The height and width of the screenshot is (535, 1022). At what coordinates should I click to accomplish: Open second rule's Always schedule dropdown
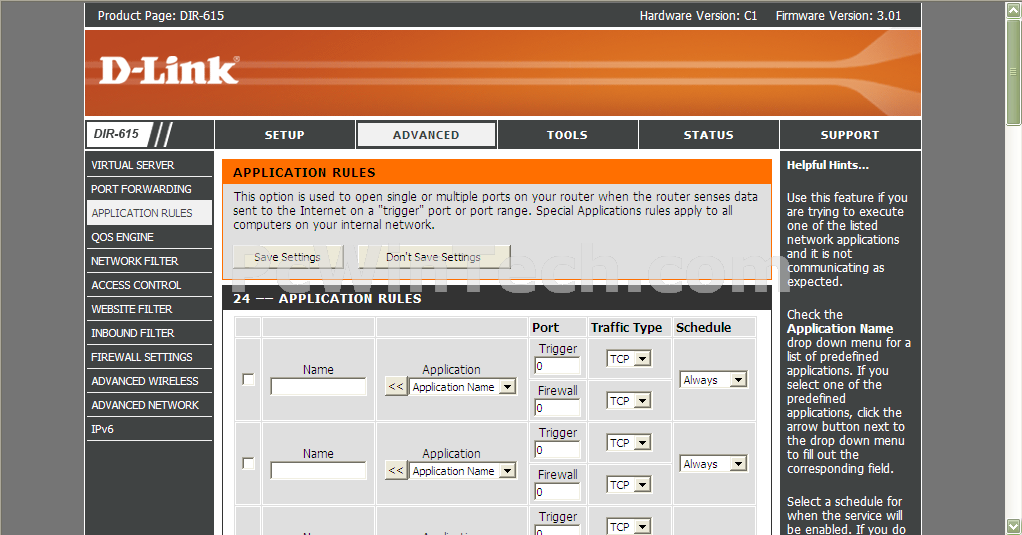714,464
